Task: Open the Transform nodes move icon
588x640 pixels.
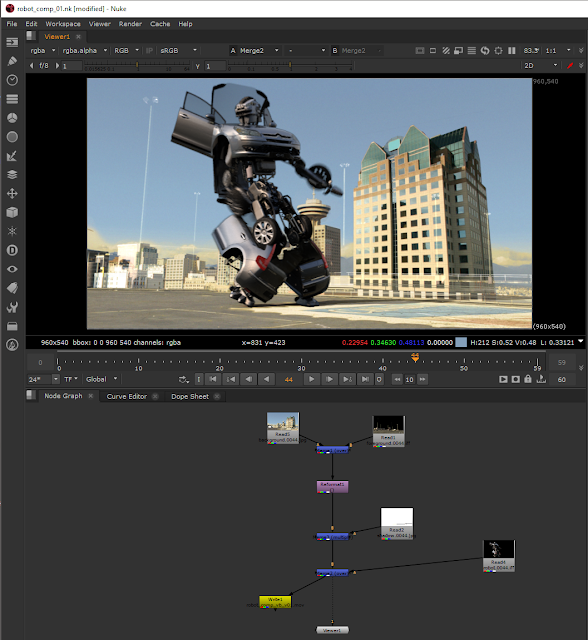Action: click(x=12, y=193)
